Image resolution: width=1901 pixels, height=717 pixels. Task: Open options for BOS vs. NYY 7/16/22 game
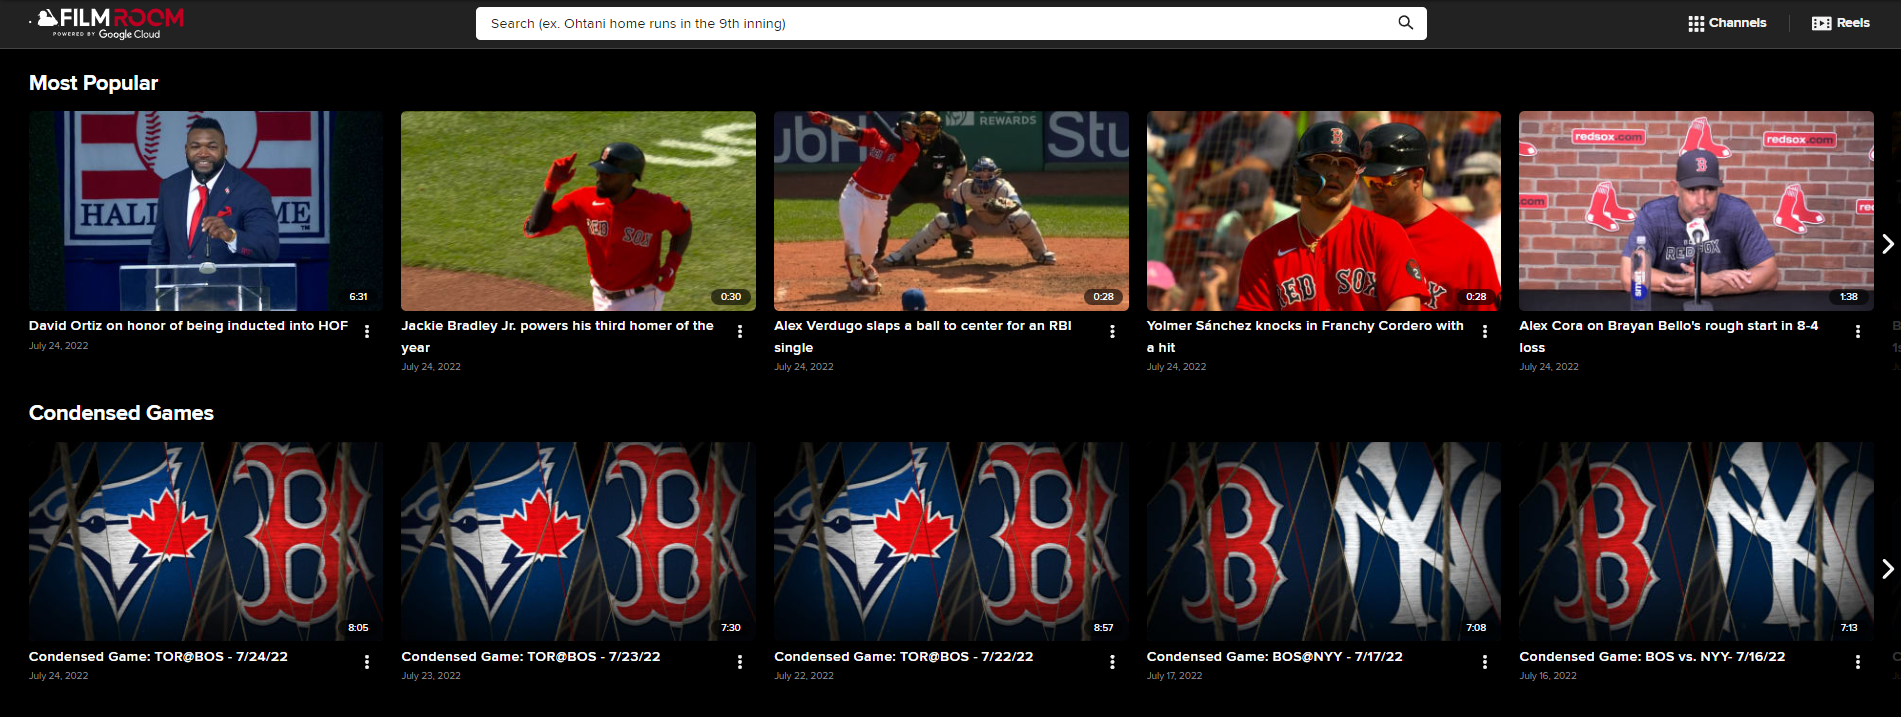click(x=1858, y=662)
